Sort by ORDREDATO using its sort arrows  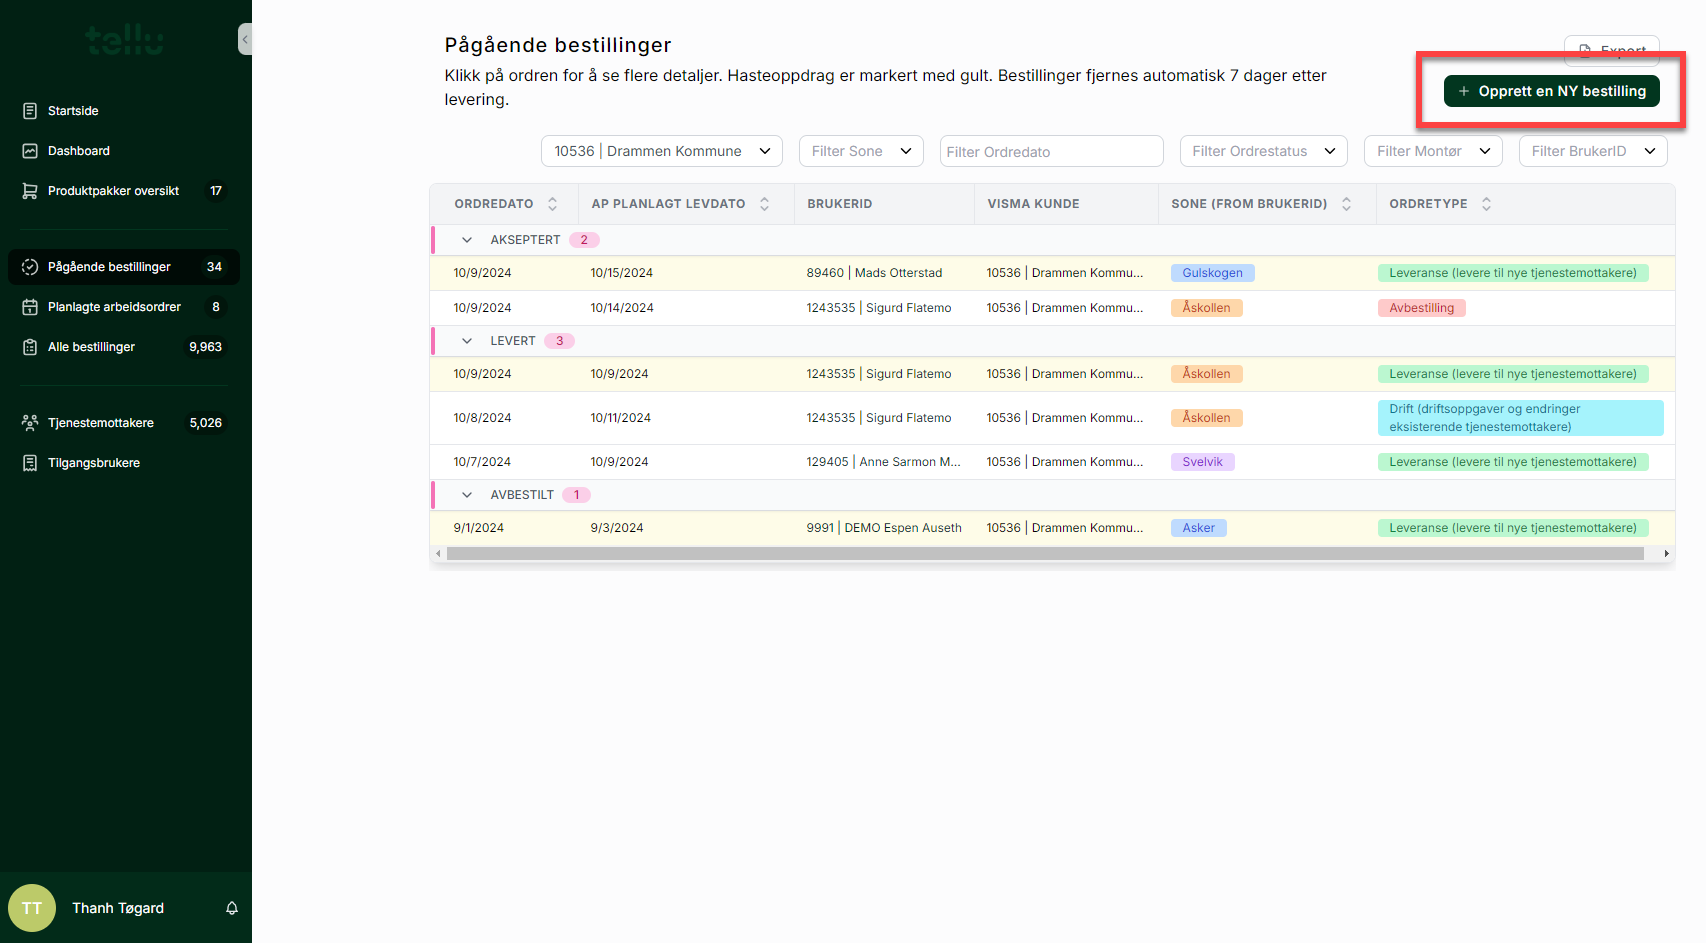552,204
